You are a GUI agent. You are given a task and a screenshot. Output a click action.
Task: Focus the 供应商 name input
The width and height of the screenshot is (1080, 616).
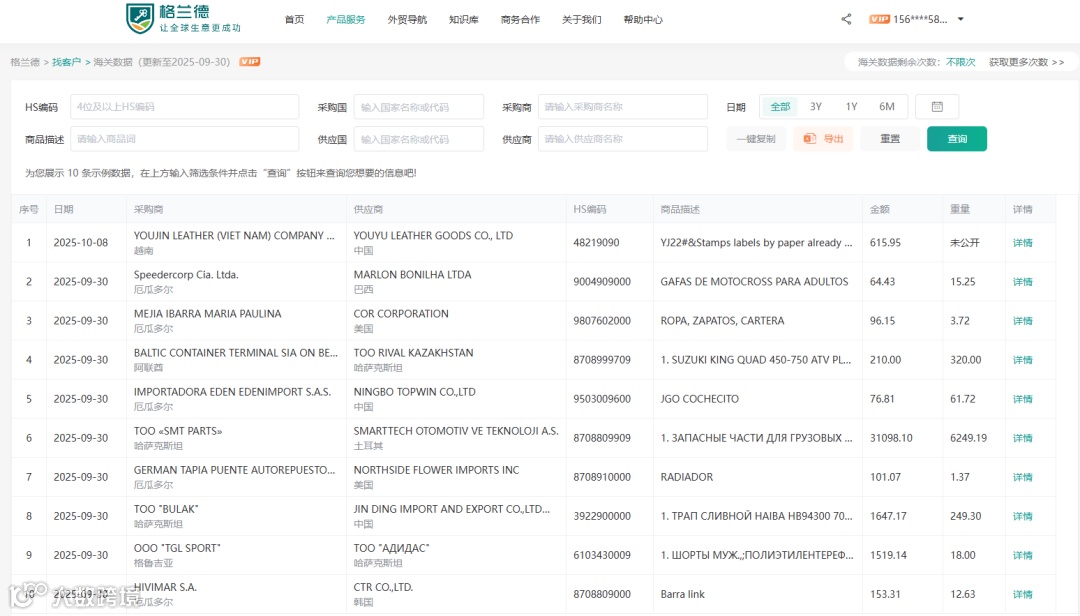pyautogui.click(x=623, y=138)
